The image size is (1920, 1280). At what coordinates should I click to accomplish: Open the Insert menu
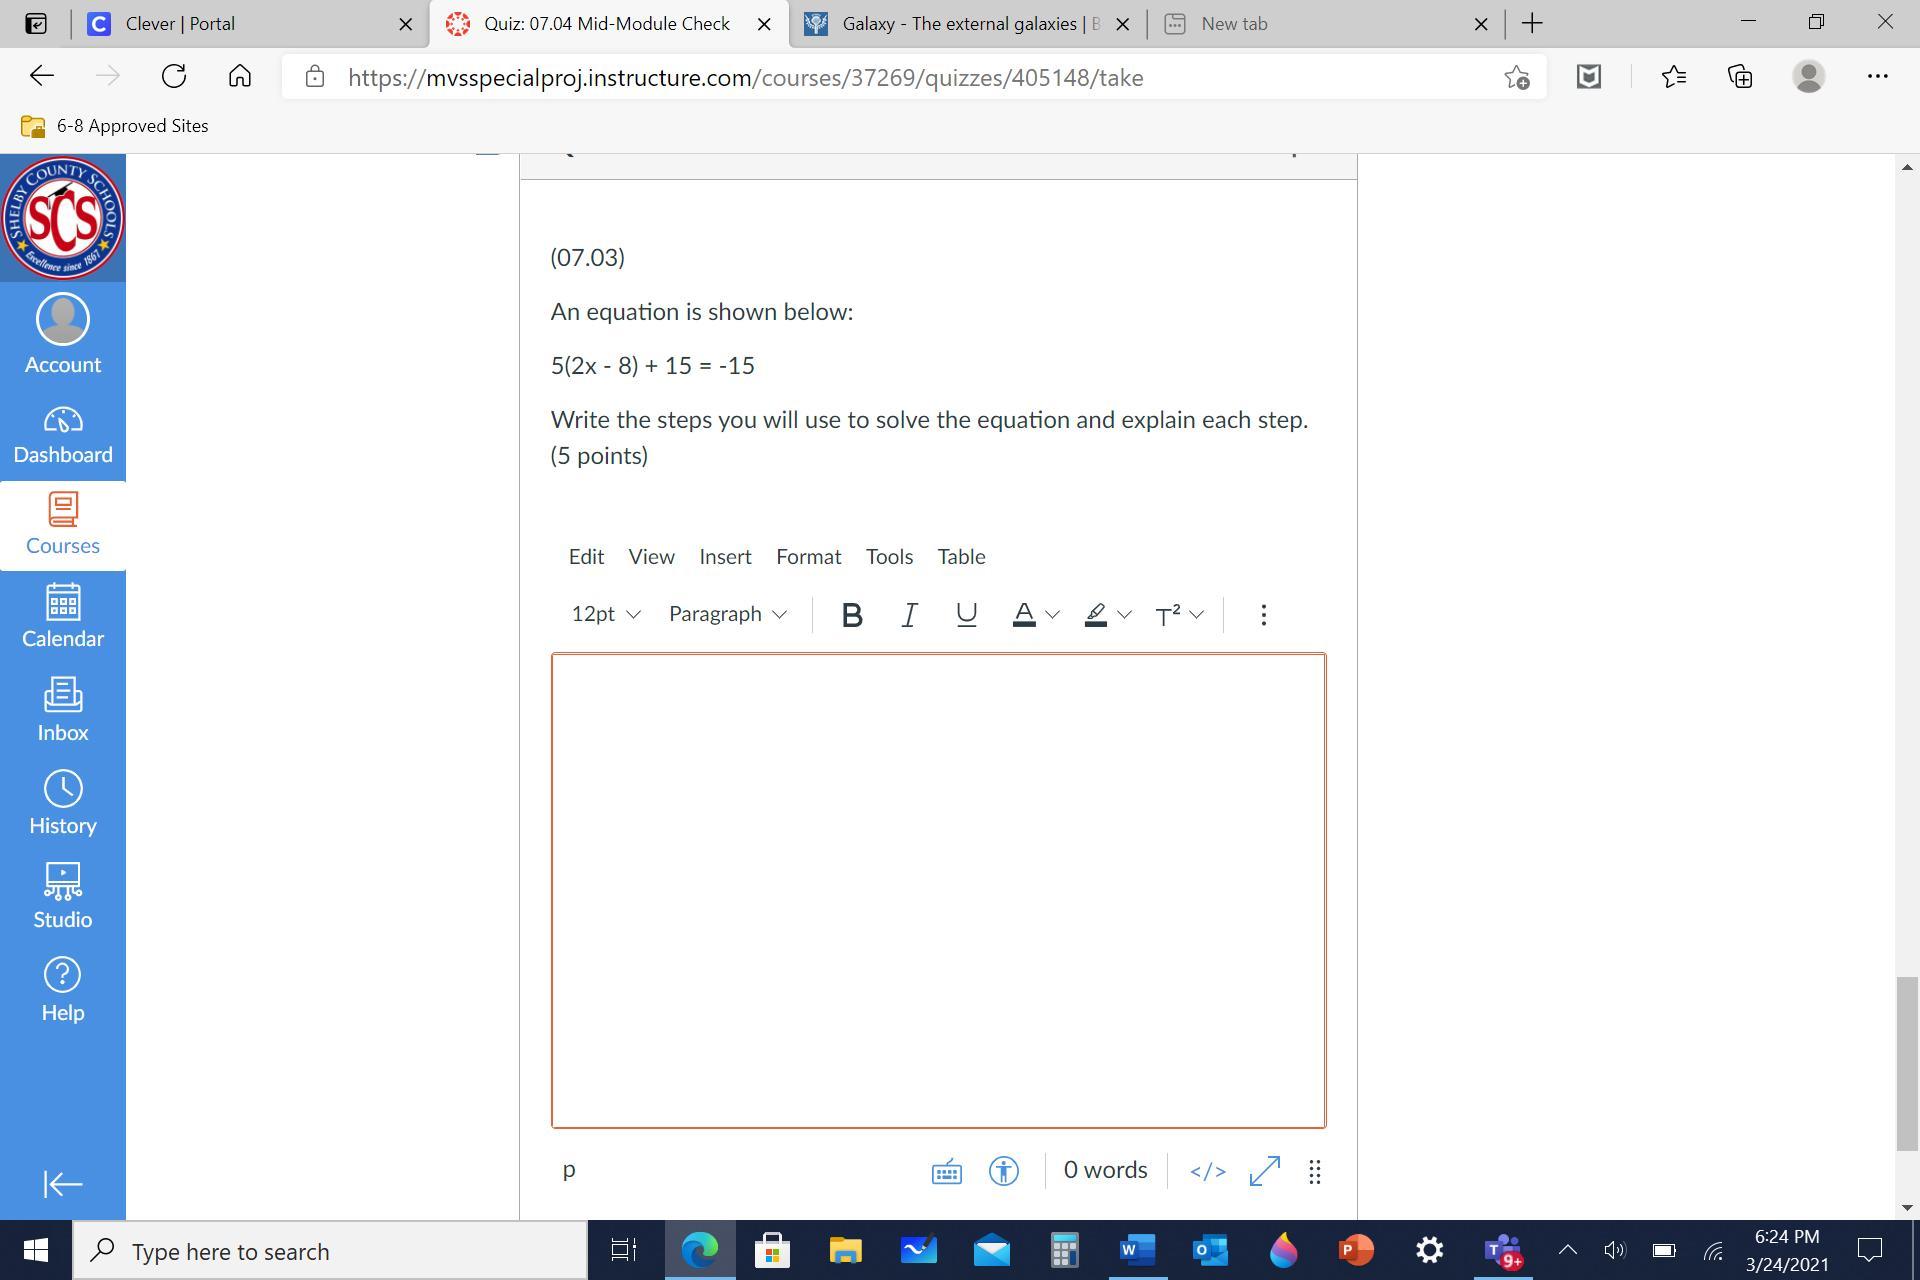[x=725, y=557]
